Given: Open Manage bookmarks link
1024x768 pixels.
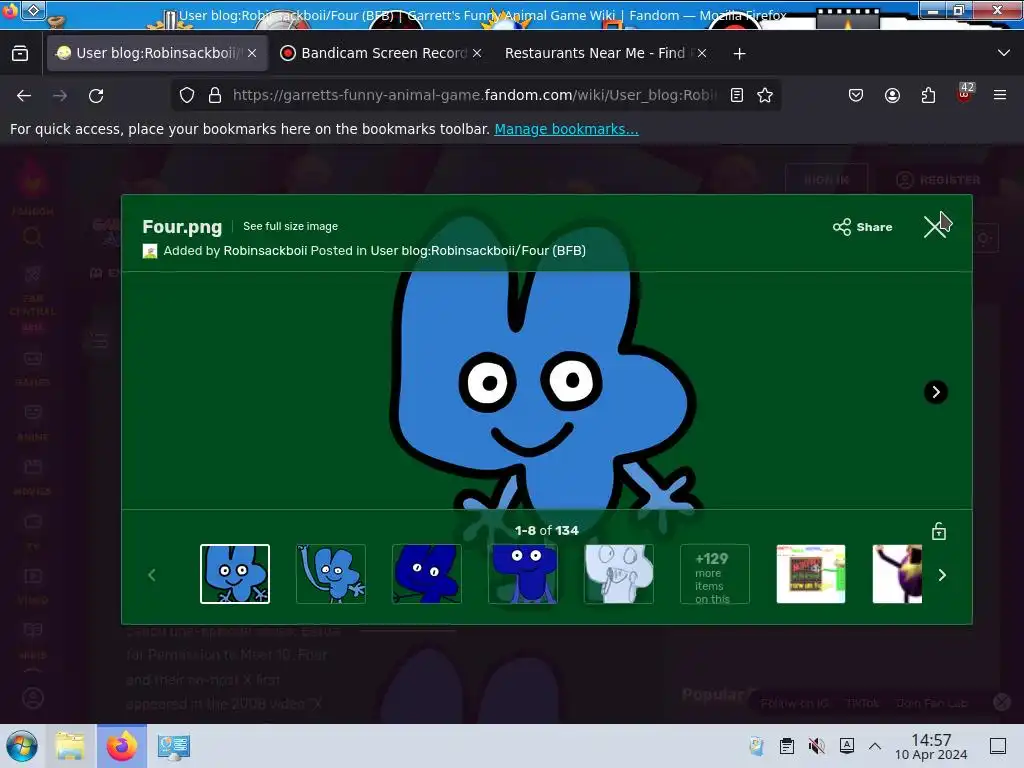Looking at the screenshot, I should click(x=566, y=129).
